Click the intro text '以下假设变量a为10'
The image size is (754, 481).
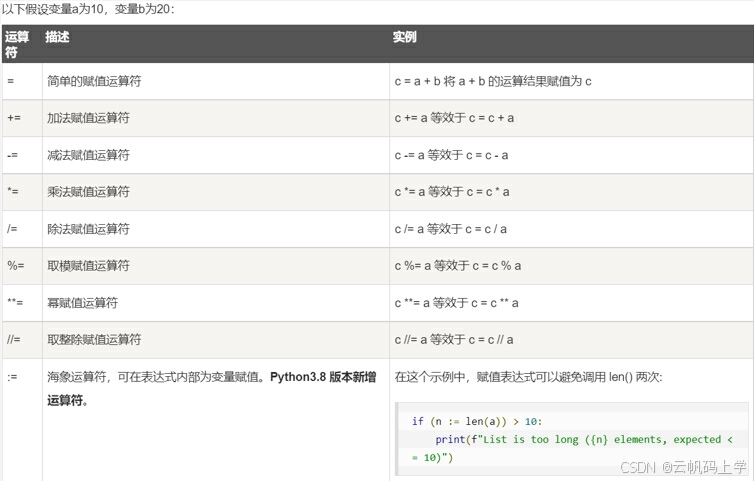pyautogui.click(x=53, y=9)
